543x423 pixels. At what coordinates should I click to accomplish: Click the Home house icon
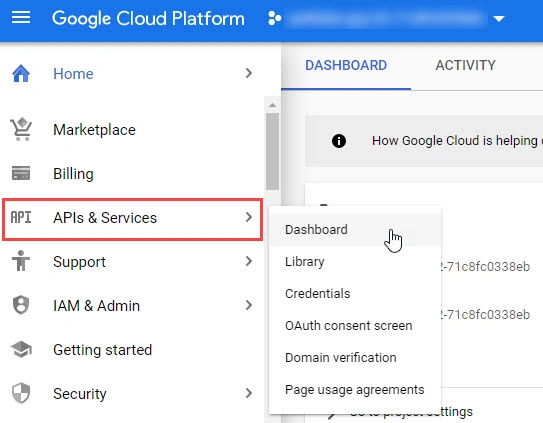pos(21,73)
